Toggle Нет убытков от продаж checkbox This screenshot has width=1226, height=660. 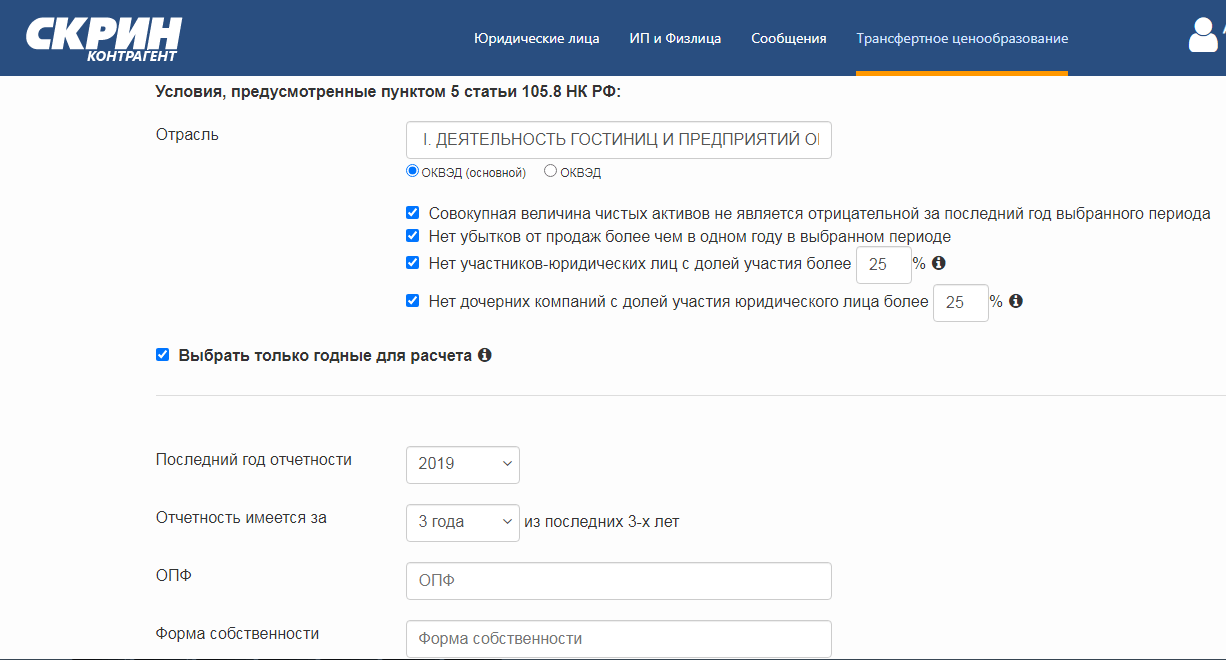click(412, 236)
